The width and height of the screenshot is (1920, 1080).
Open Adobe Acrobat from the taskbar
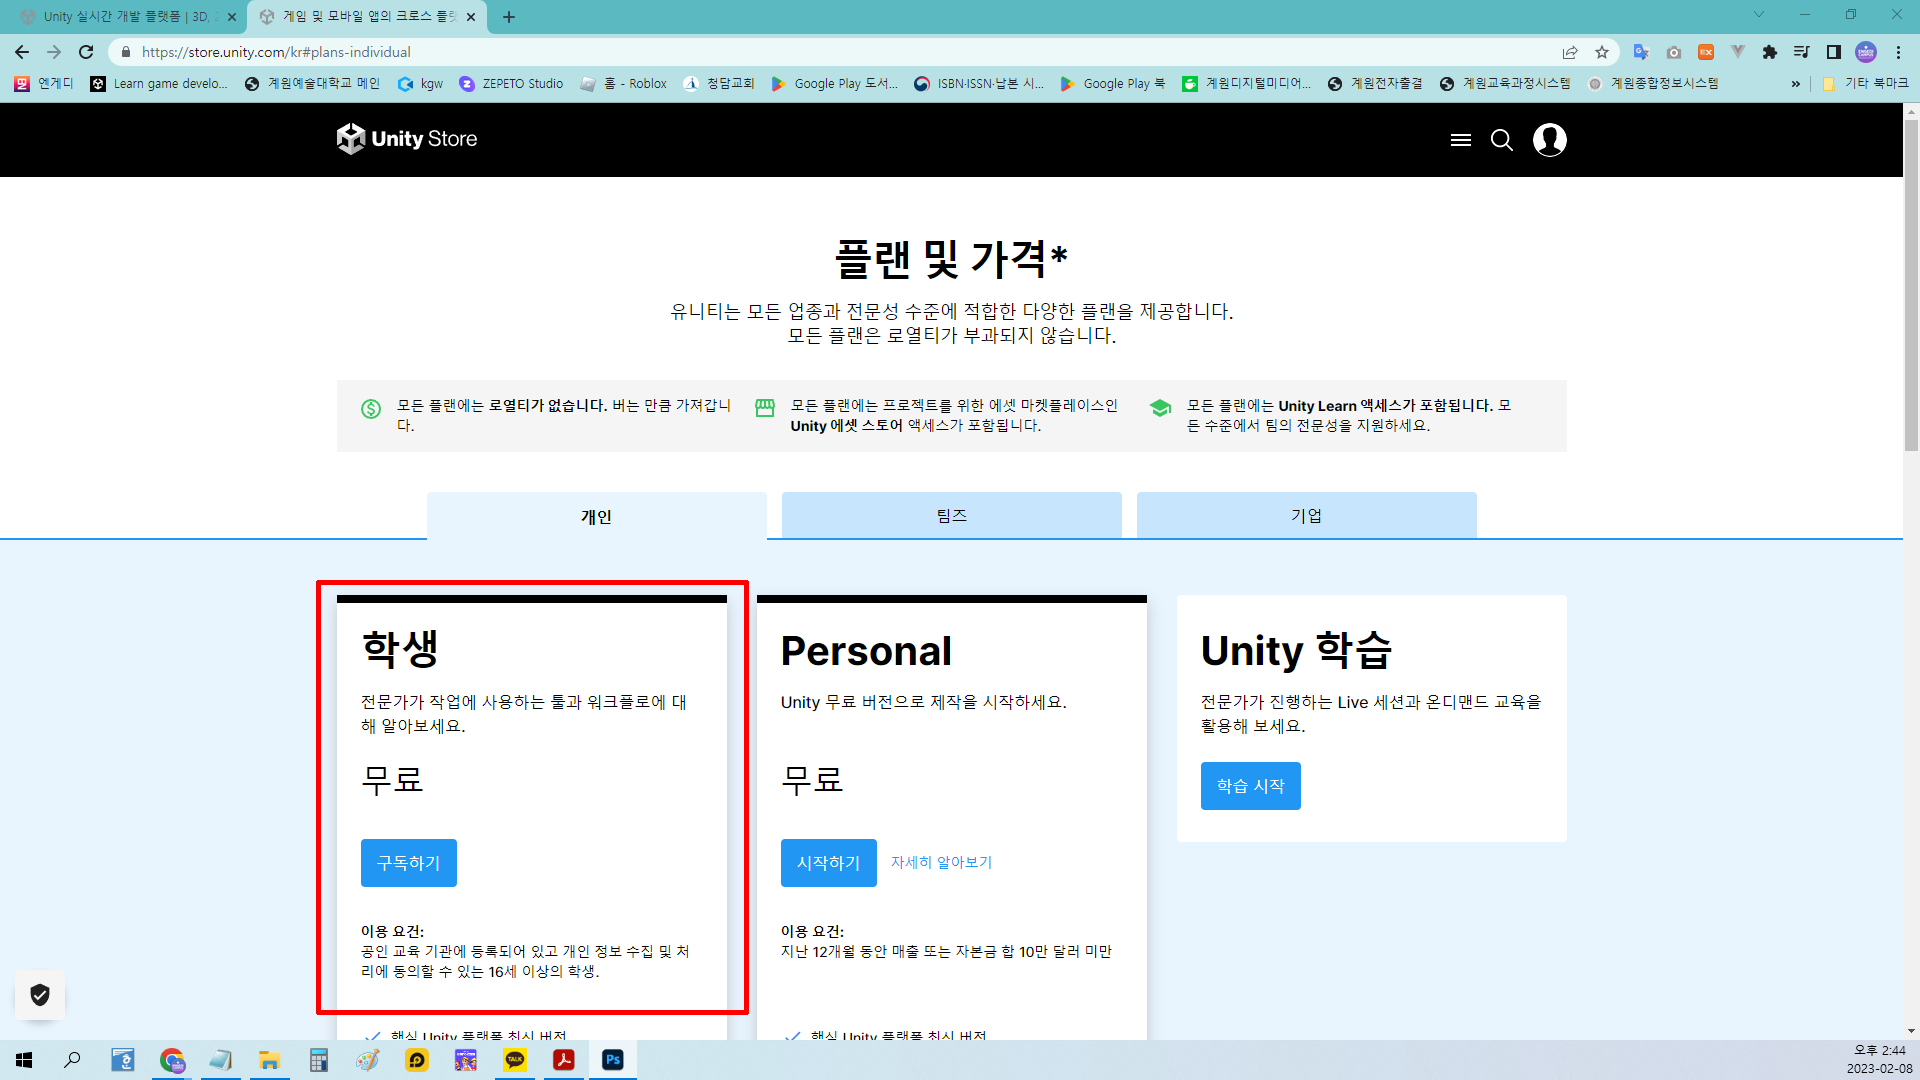[x=564, y=1059]
